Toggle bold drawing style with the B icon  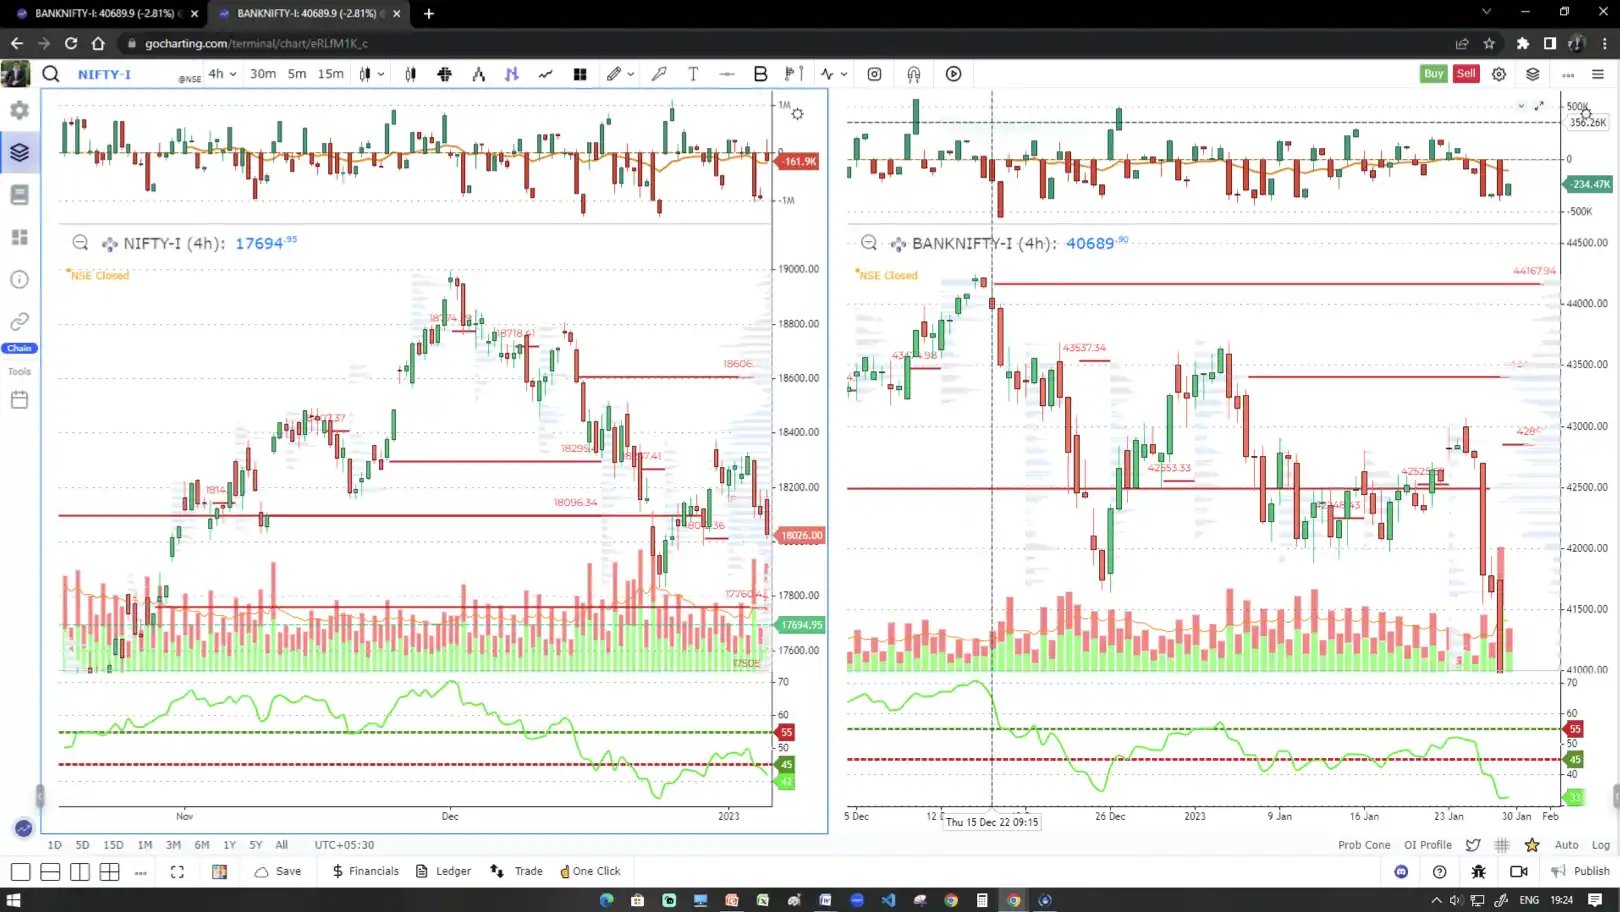click(760, 73)
